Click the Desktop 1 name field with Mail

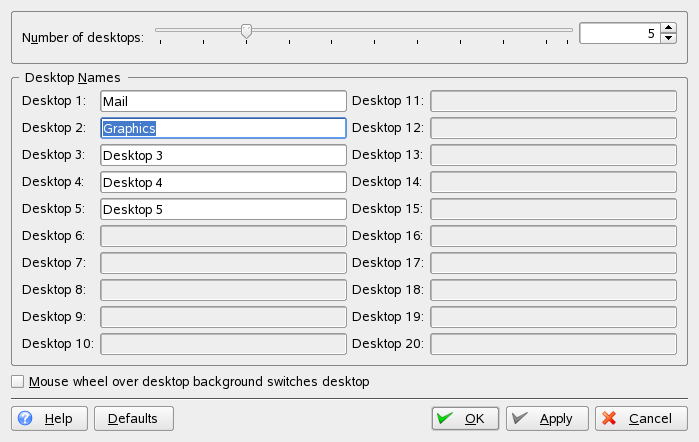click(223, 101)
